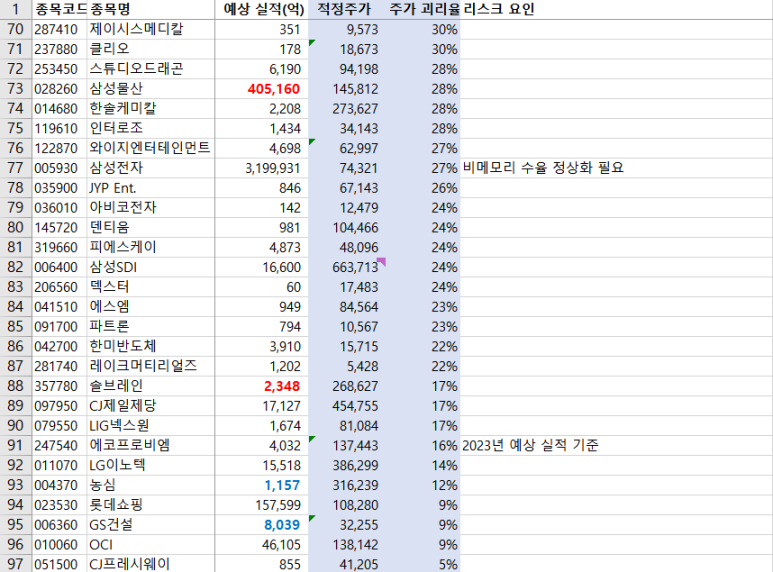Click the 주가 괴리율 header cell
The image size is (773, 572).
pos(421,9)
